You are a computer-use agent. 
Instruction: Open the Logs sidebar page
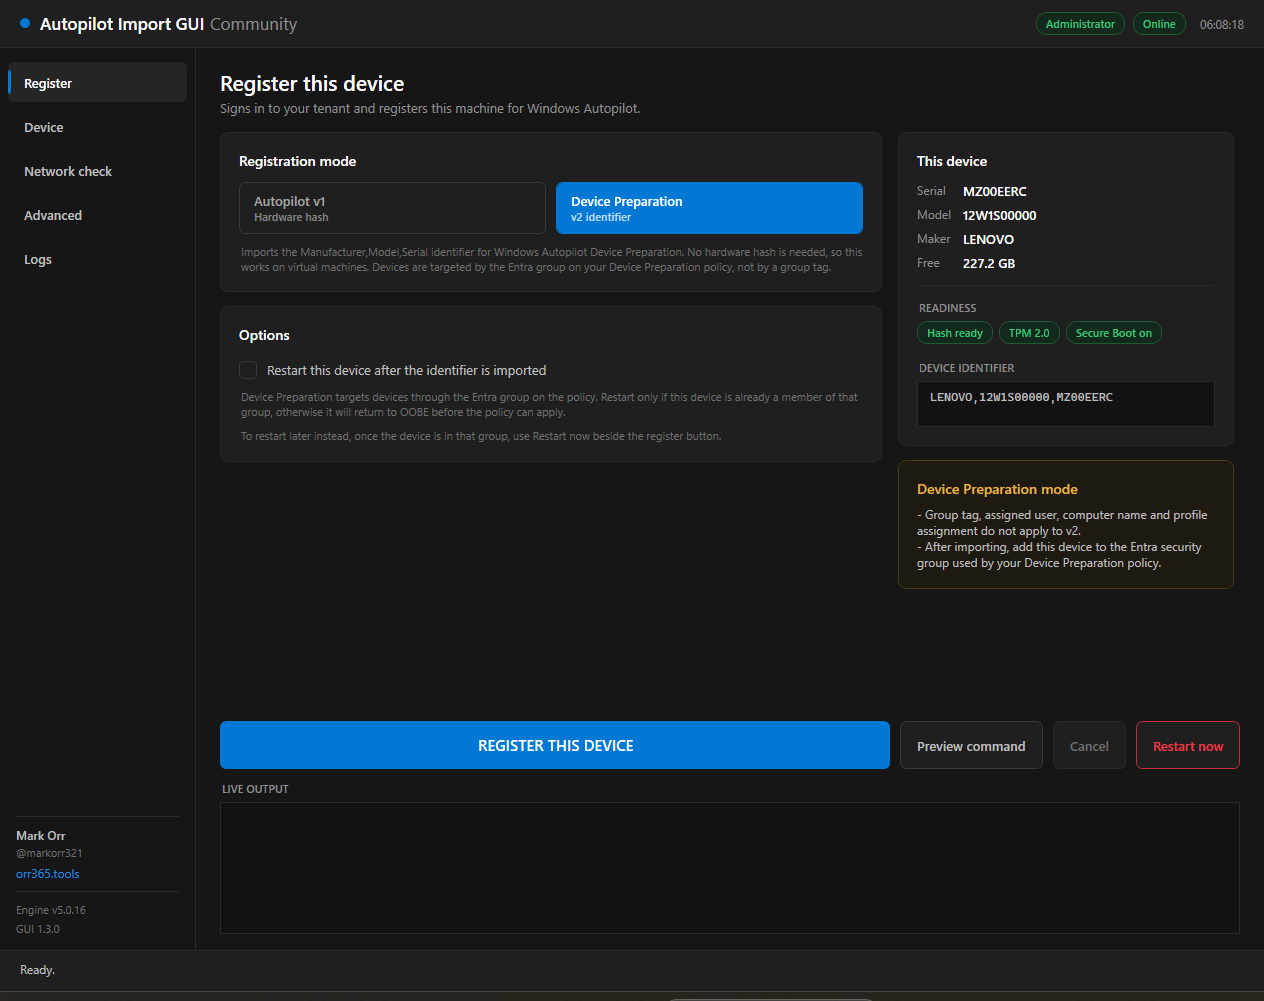[x=97, y=259]
